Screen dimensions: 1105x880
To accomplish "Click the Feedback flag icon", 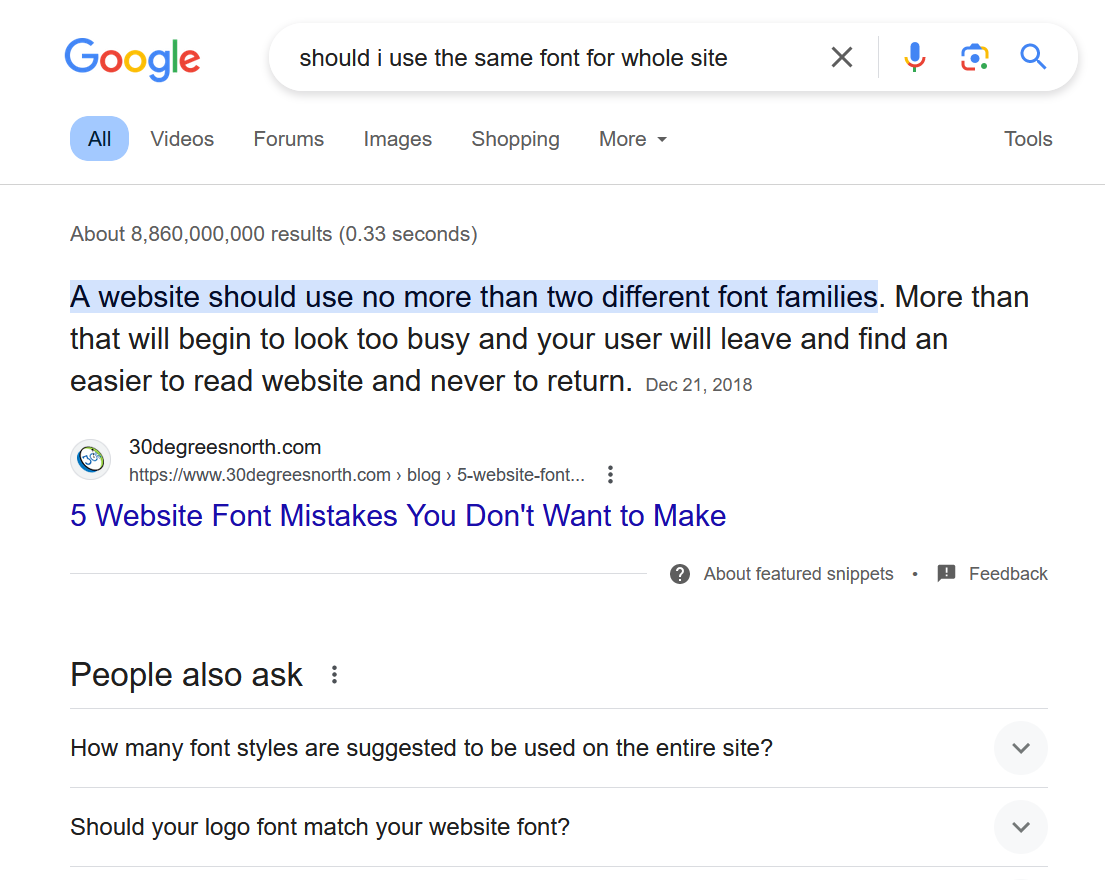I will click(946, 574).
